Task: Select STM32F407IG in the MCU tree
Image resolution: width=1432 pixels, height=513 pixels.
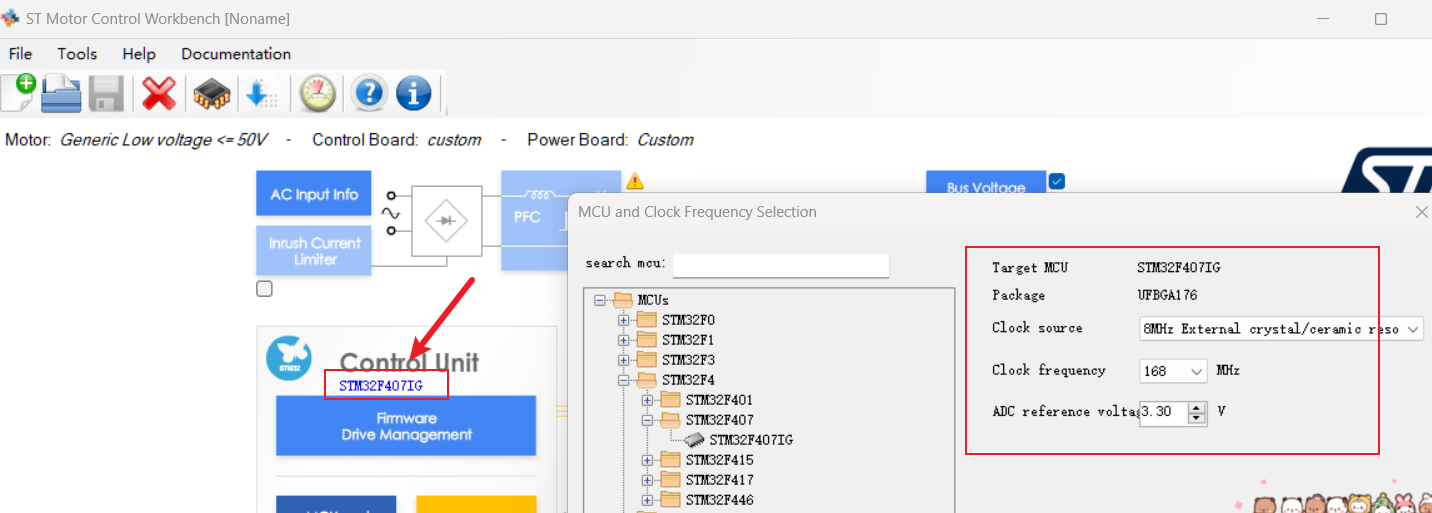Action: pos(751,440)
